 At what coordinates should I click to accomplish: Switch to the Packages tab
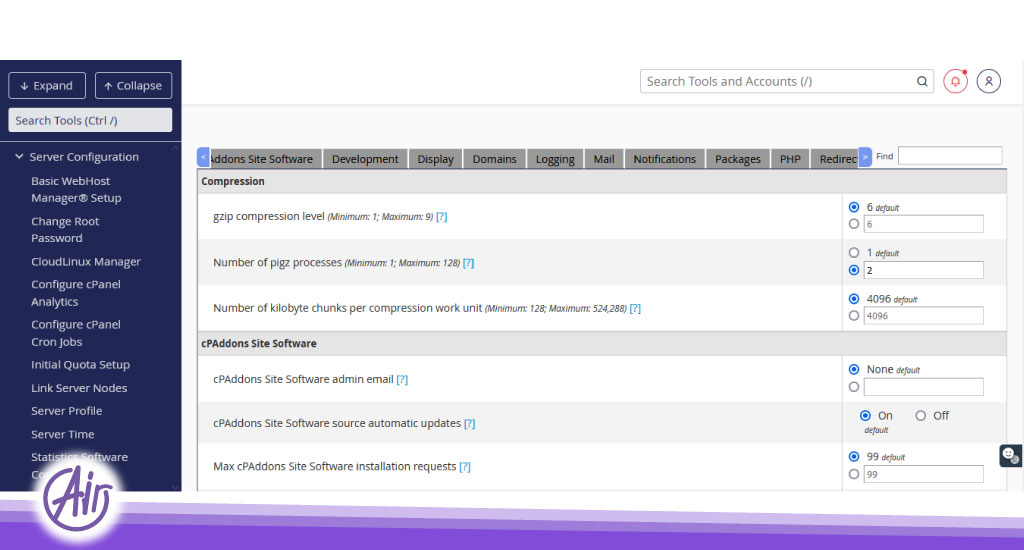click(738, 159)
